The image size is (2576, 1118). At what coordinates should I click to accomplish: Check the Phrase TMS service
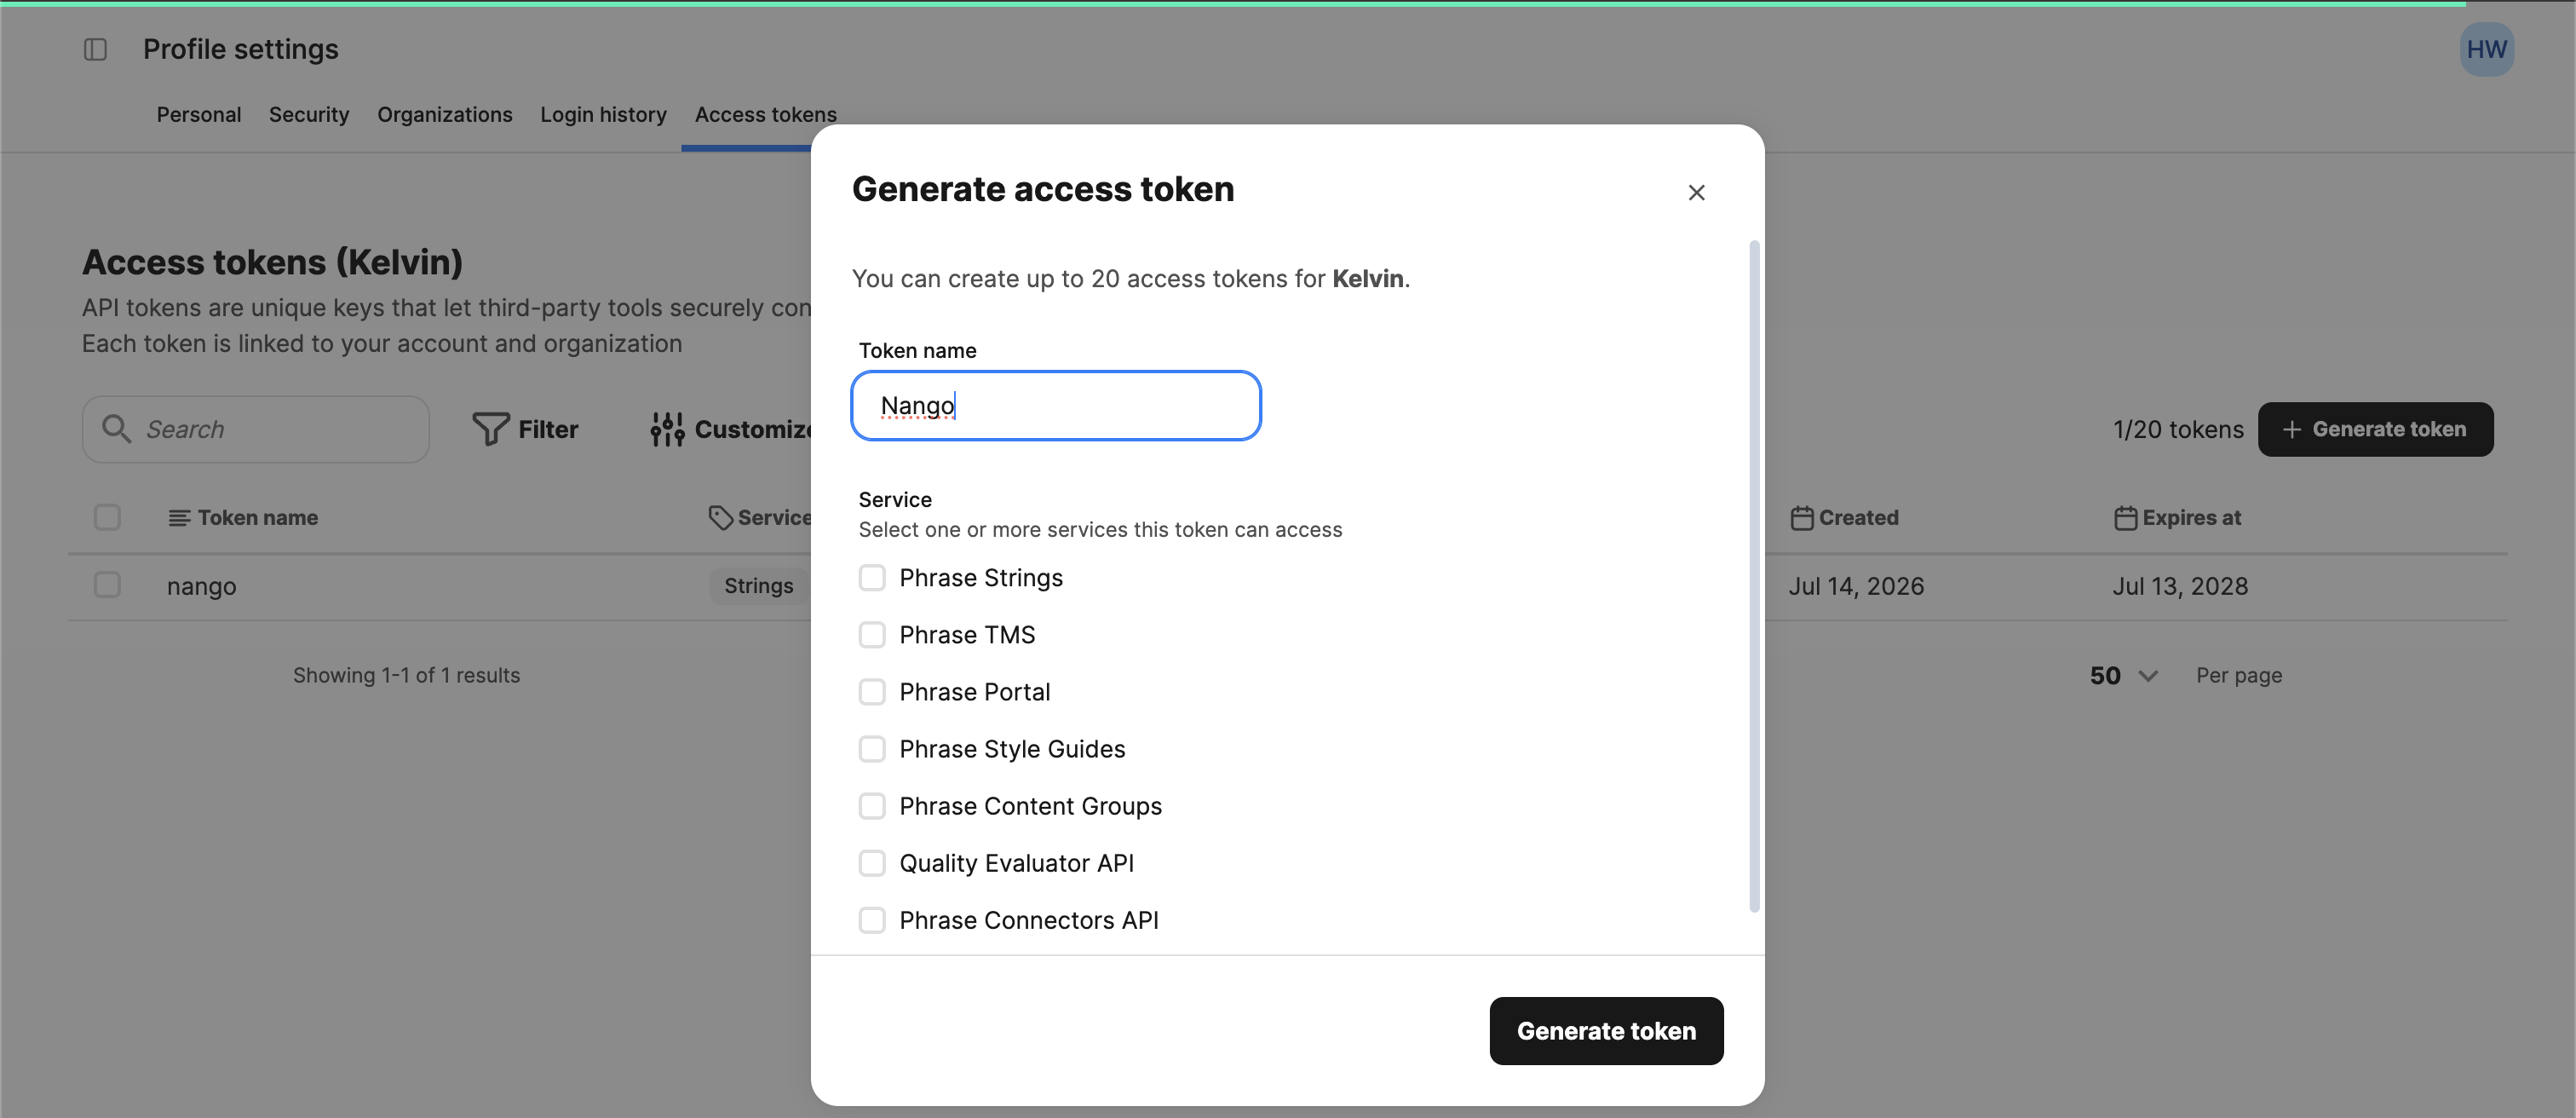tap(872, 635)
